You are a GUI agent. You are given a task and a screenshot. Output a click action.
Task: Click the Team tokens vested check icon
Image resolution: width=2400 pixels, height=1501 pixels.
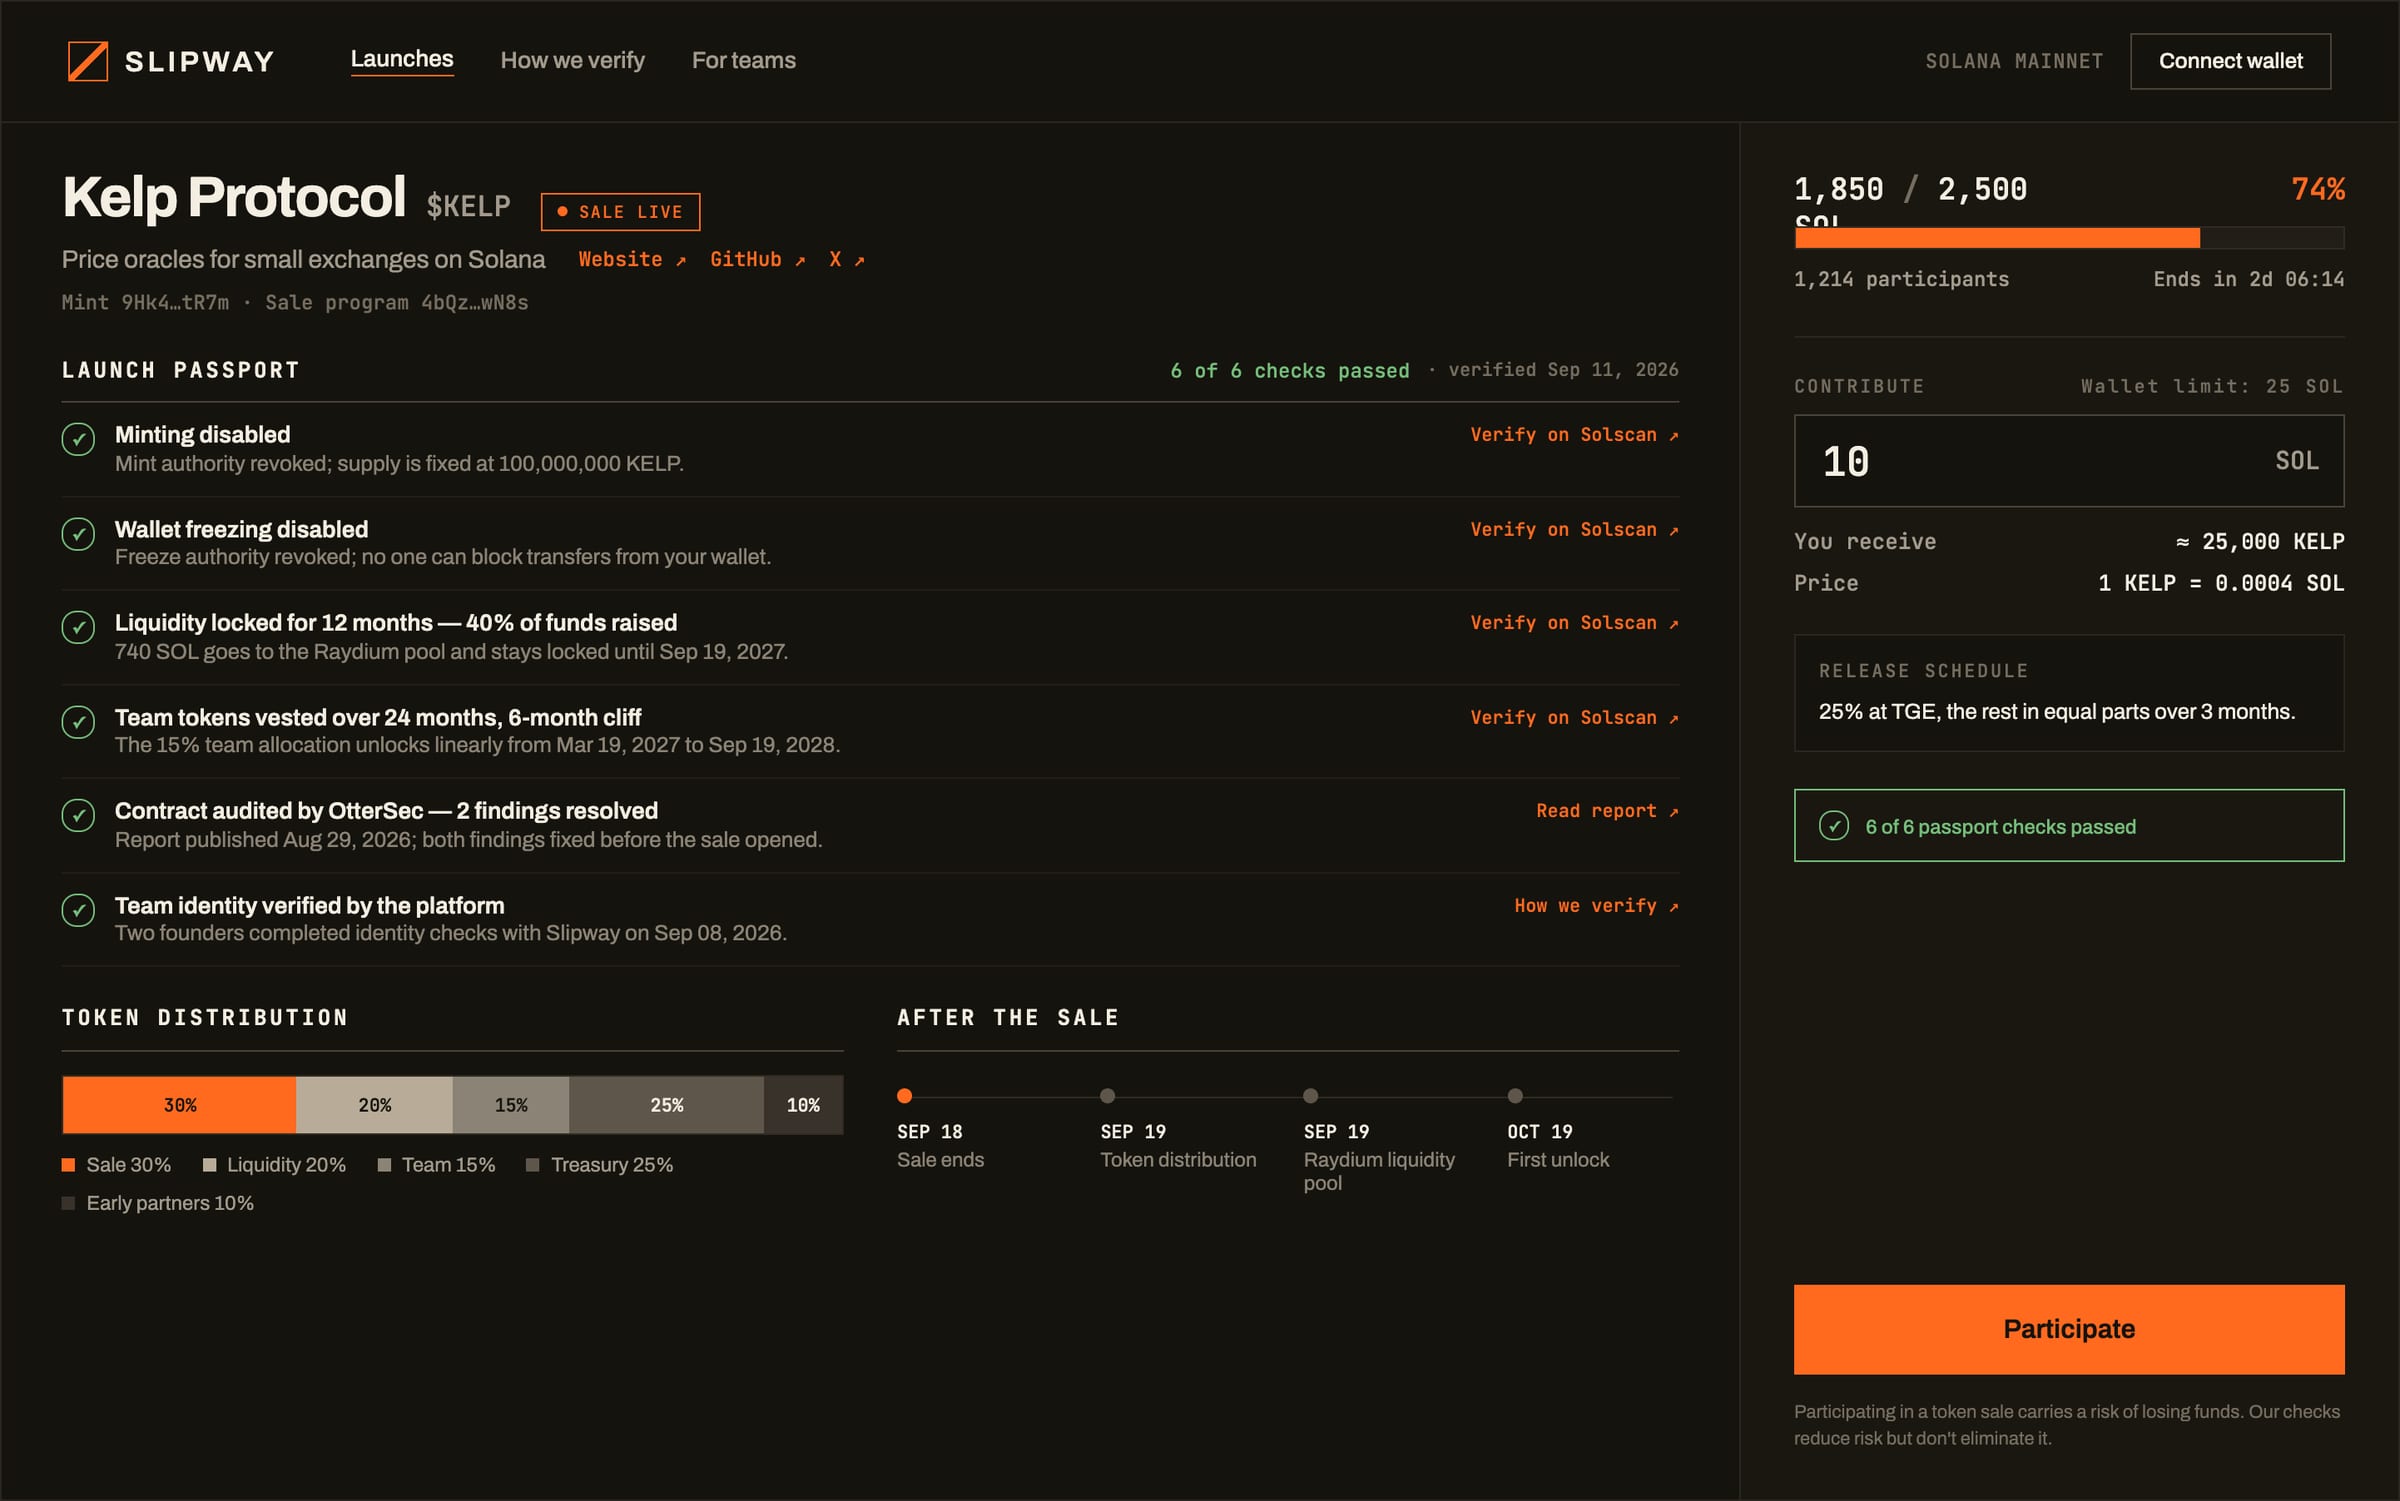(78, 721)
